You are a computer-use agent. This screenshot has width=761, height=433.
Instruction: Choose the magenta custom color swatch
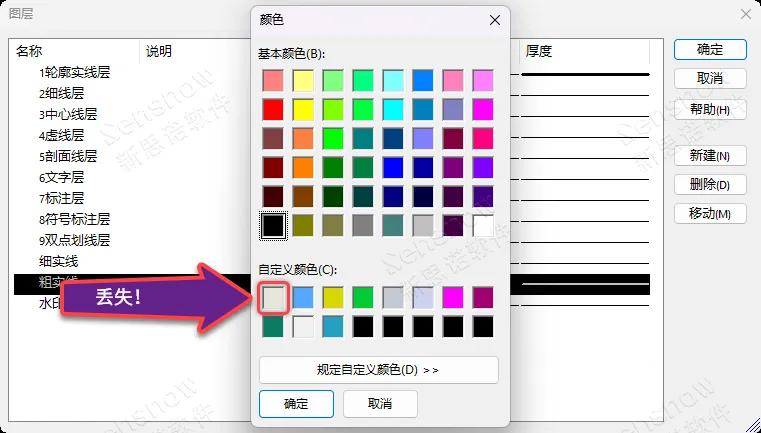[453, 297]
